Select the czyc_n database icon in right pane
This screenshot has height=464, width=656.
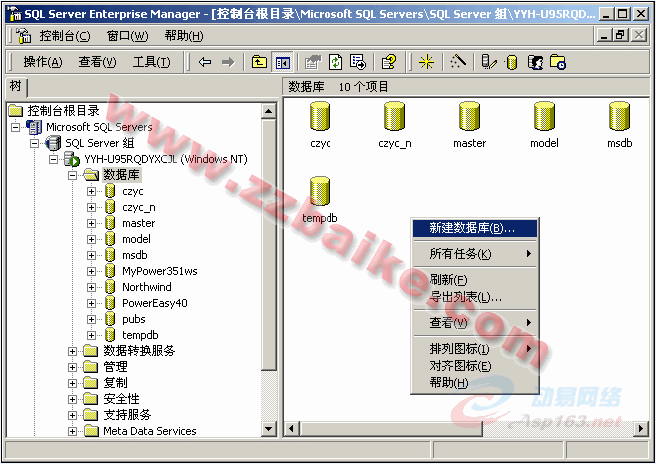click(395, 116)
